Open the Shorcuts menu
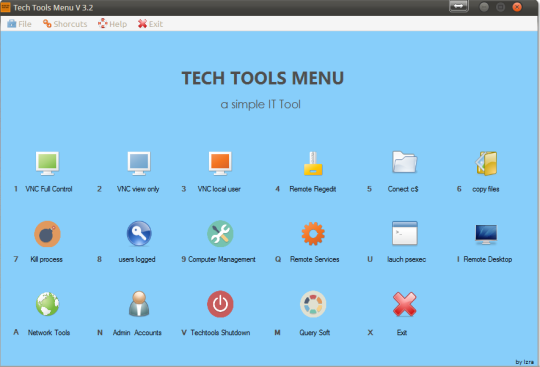The width and height of the screenshot is (540, 367). [65, 24]
